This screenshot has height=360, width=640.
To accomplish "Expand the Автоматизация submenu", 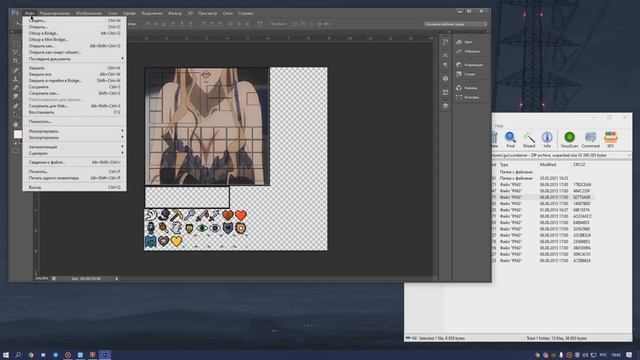I will (74, 147).
